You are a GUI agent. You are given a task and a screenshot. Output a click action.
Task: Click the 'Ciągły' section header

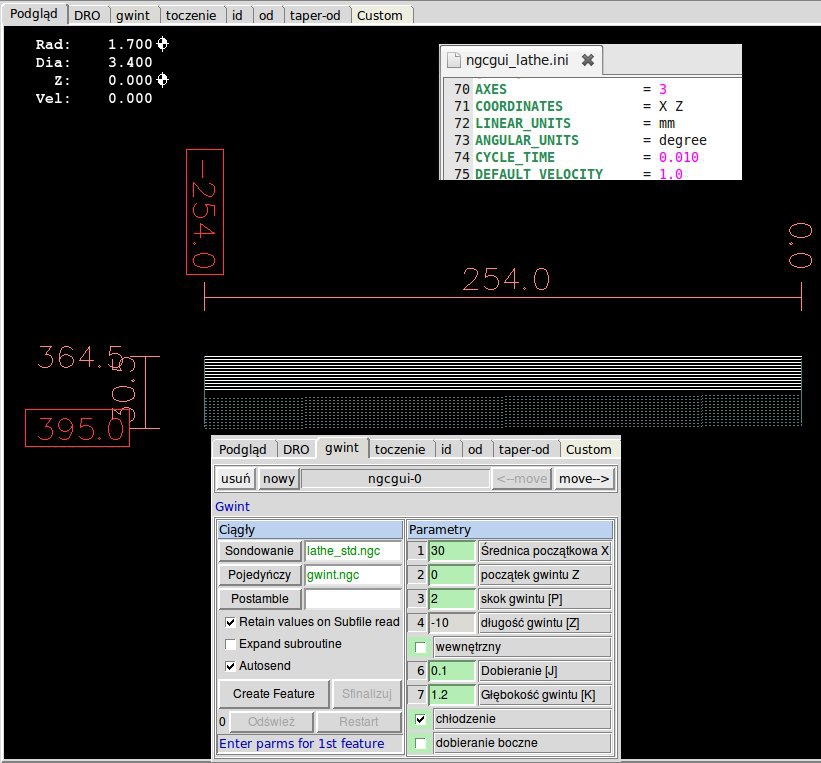point(310,530)
